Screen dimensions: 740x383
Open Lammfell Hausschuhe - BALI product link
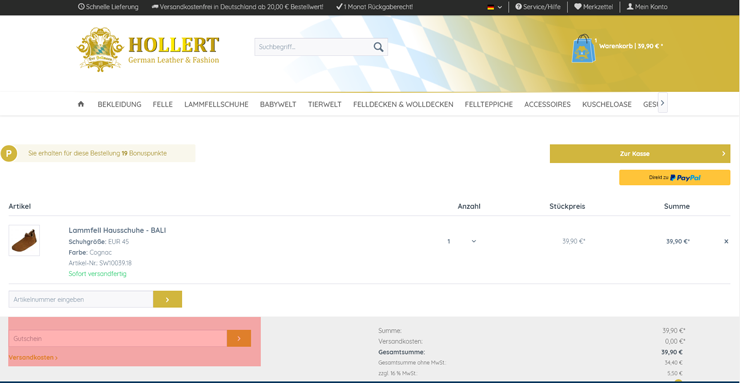117,231
